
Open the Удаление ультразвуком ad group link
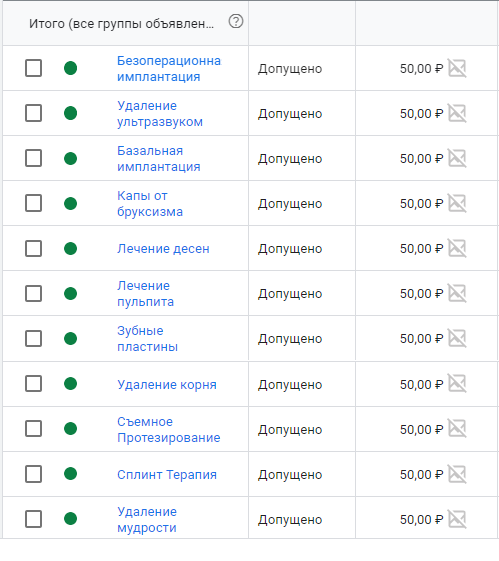click(x=160, y=113)
